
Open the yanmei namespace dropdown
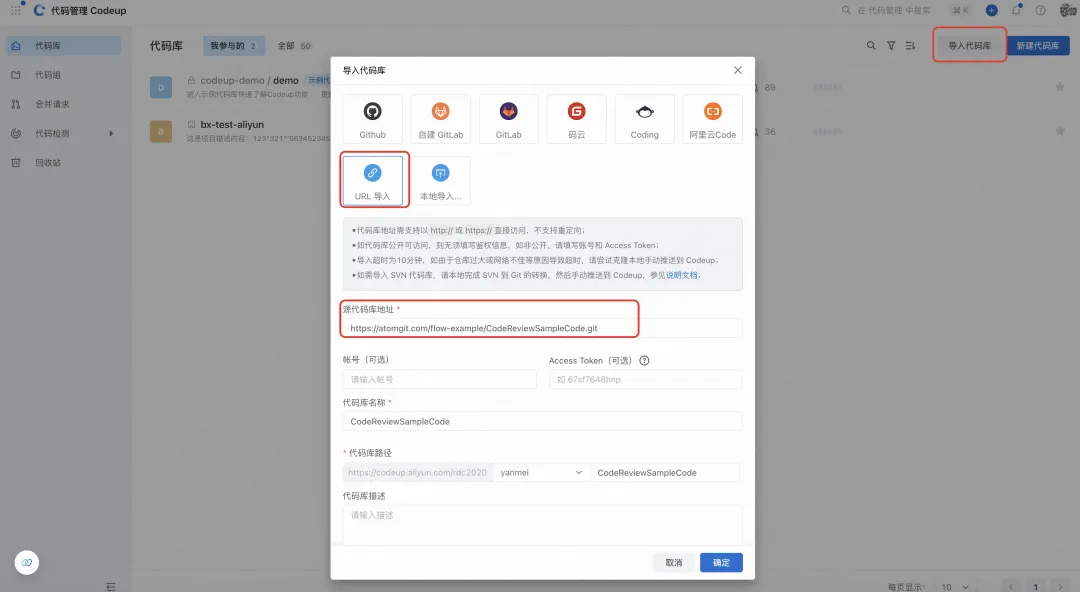(x=541, y=472)
